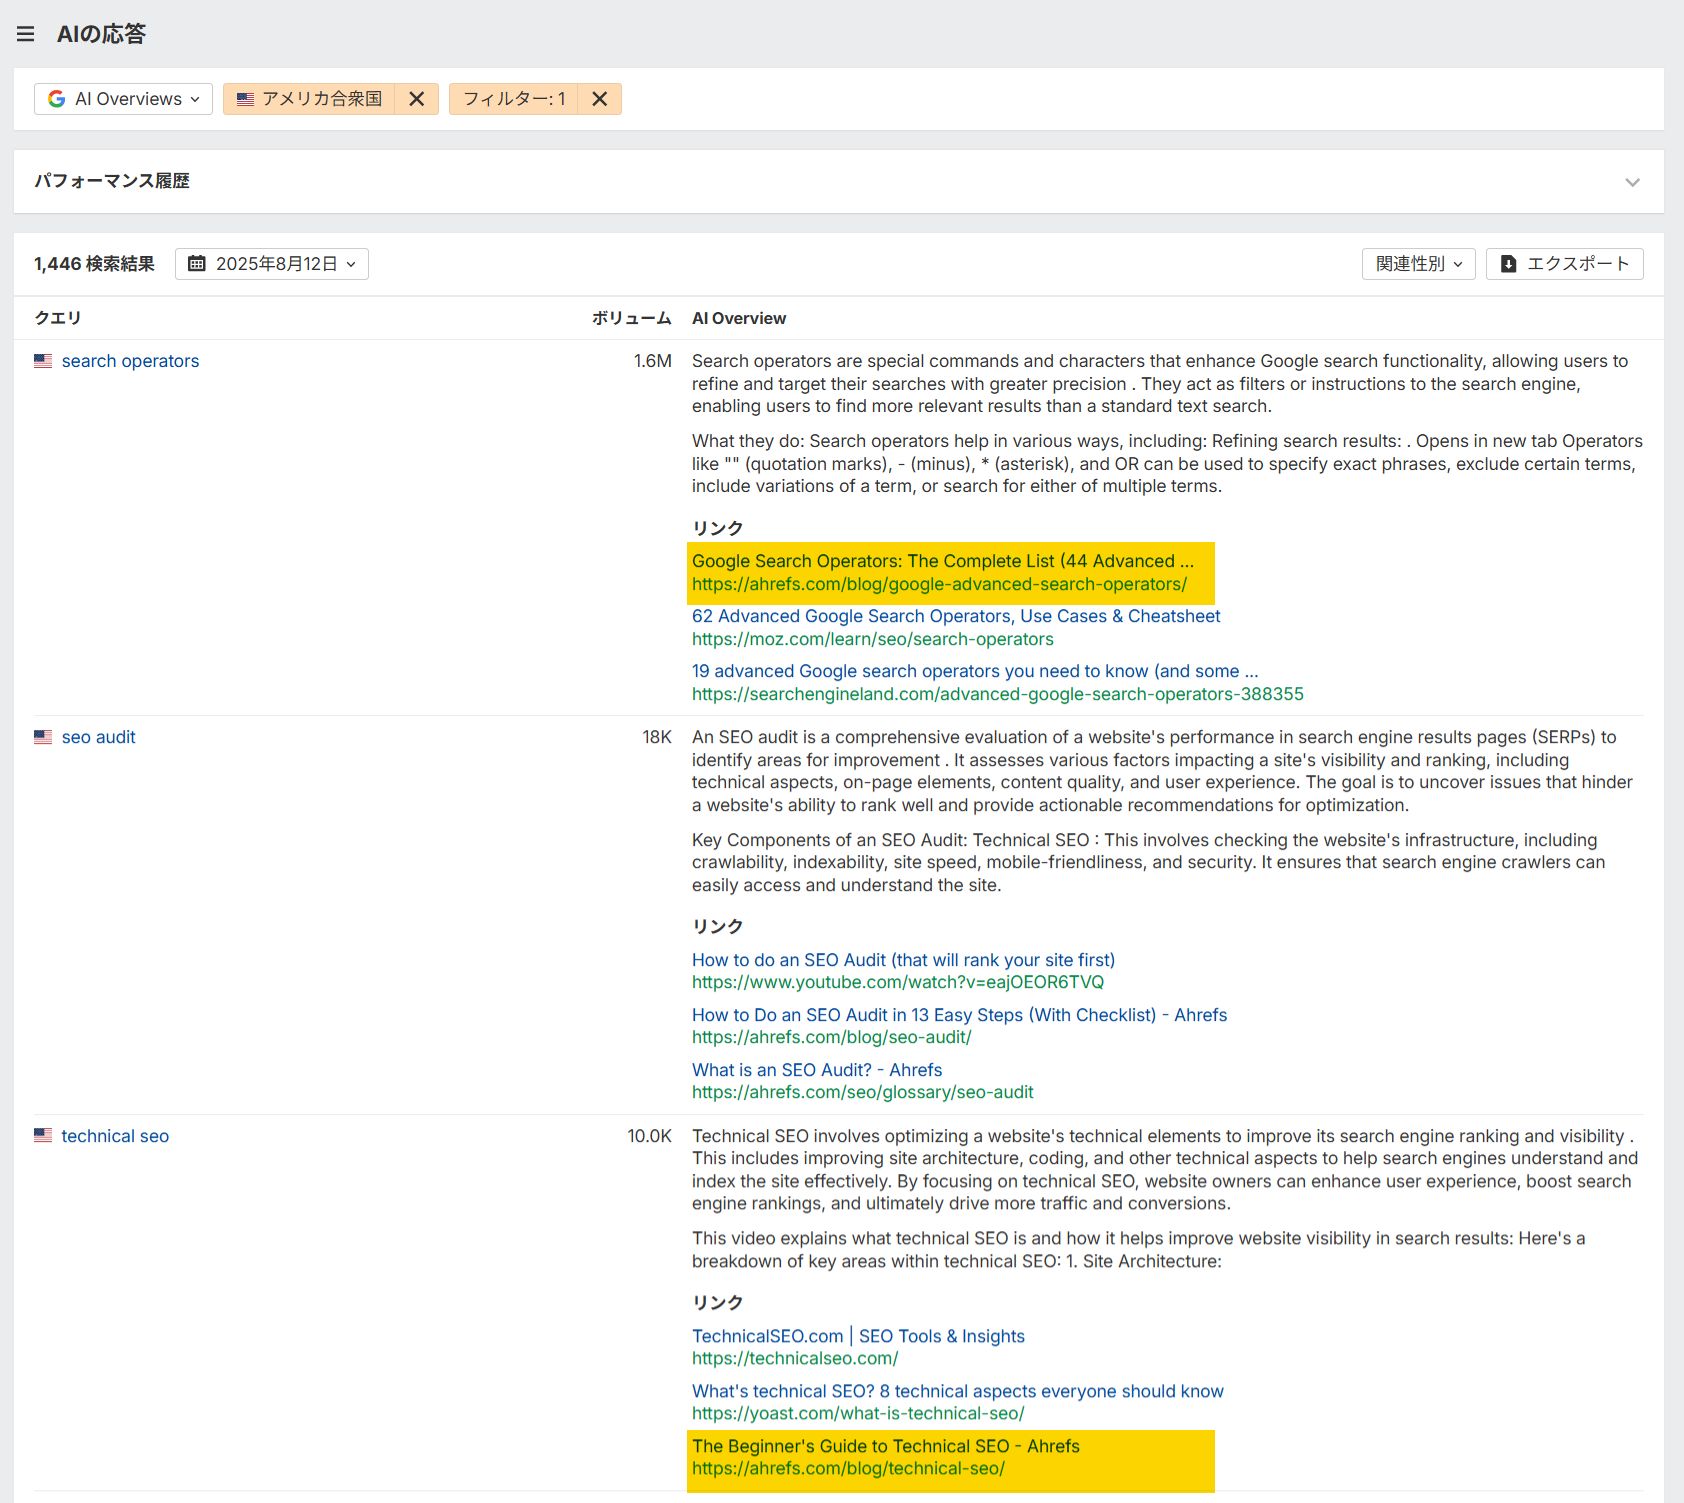1684x1503 pixels.
Task: Click the Google logo in the AI Overviews filter
Action: (x=57, y=98)
